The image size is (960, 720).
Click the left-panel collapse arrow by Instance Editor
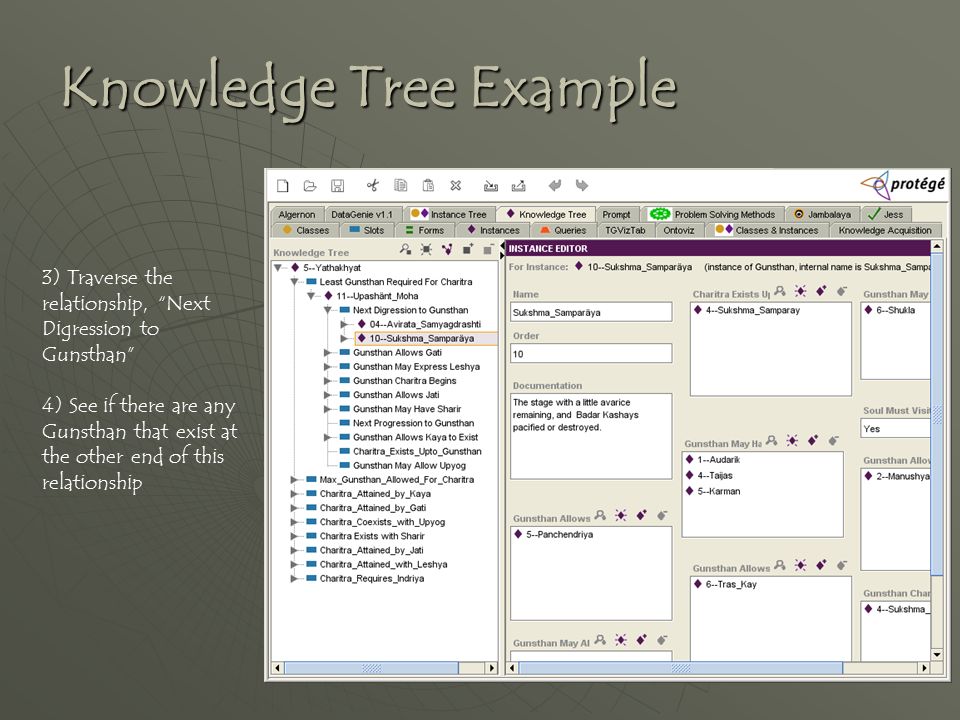point(503,245)
